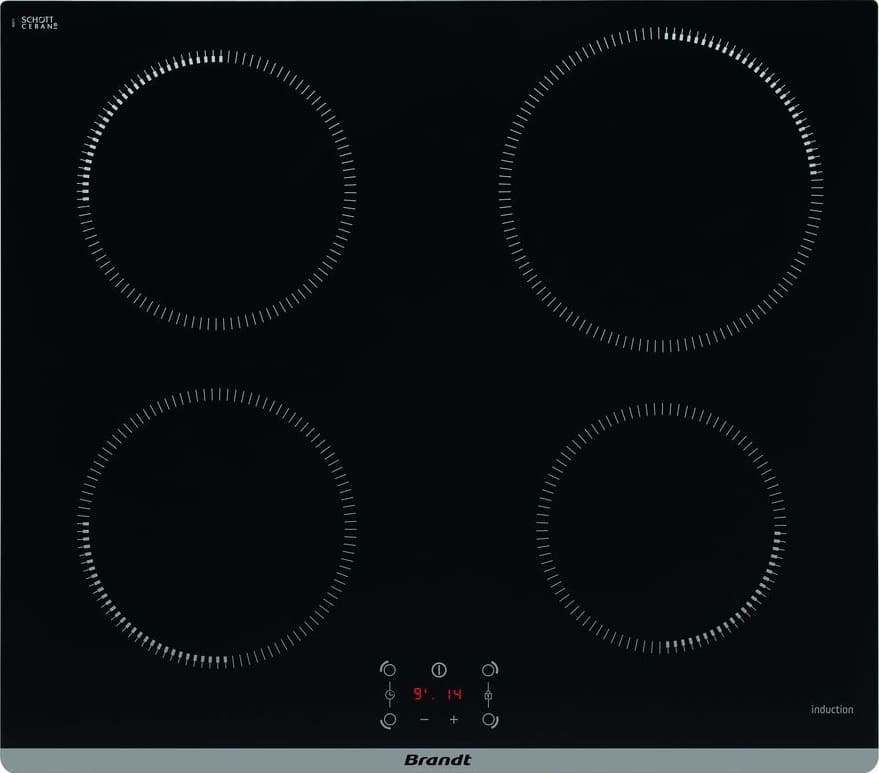Tap the front-right zone selector icon
This screenshot has height=773, width=879.
(x=489, y=720)
